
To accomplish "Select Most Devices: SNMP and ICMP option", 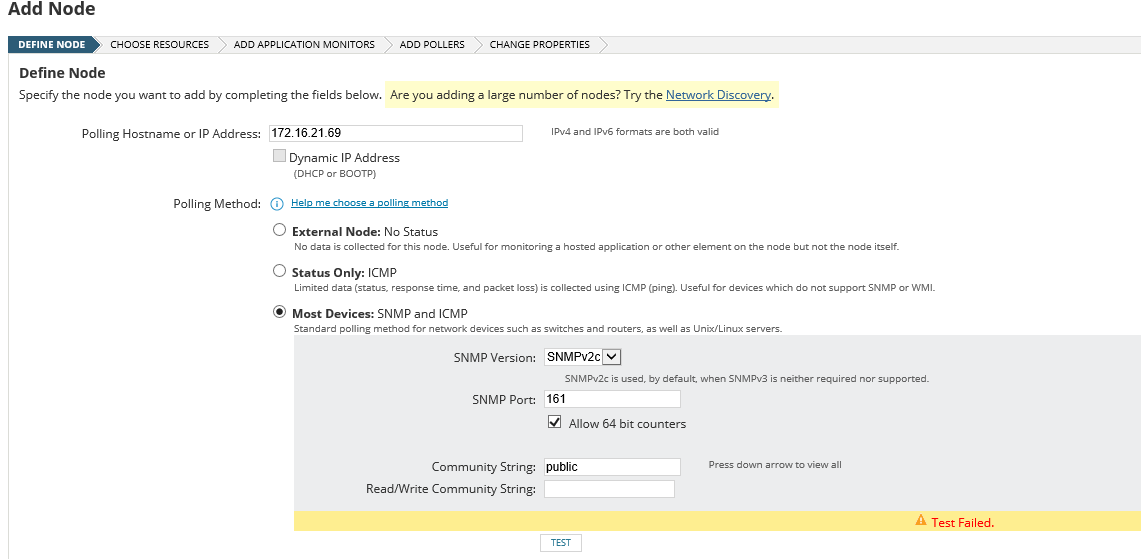I will pyautogui.click(x=279, y=312).
